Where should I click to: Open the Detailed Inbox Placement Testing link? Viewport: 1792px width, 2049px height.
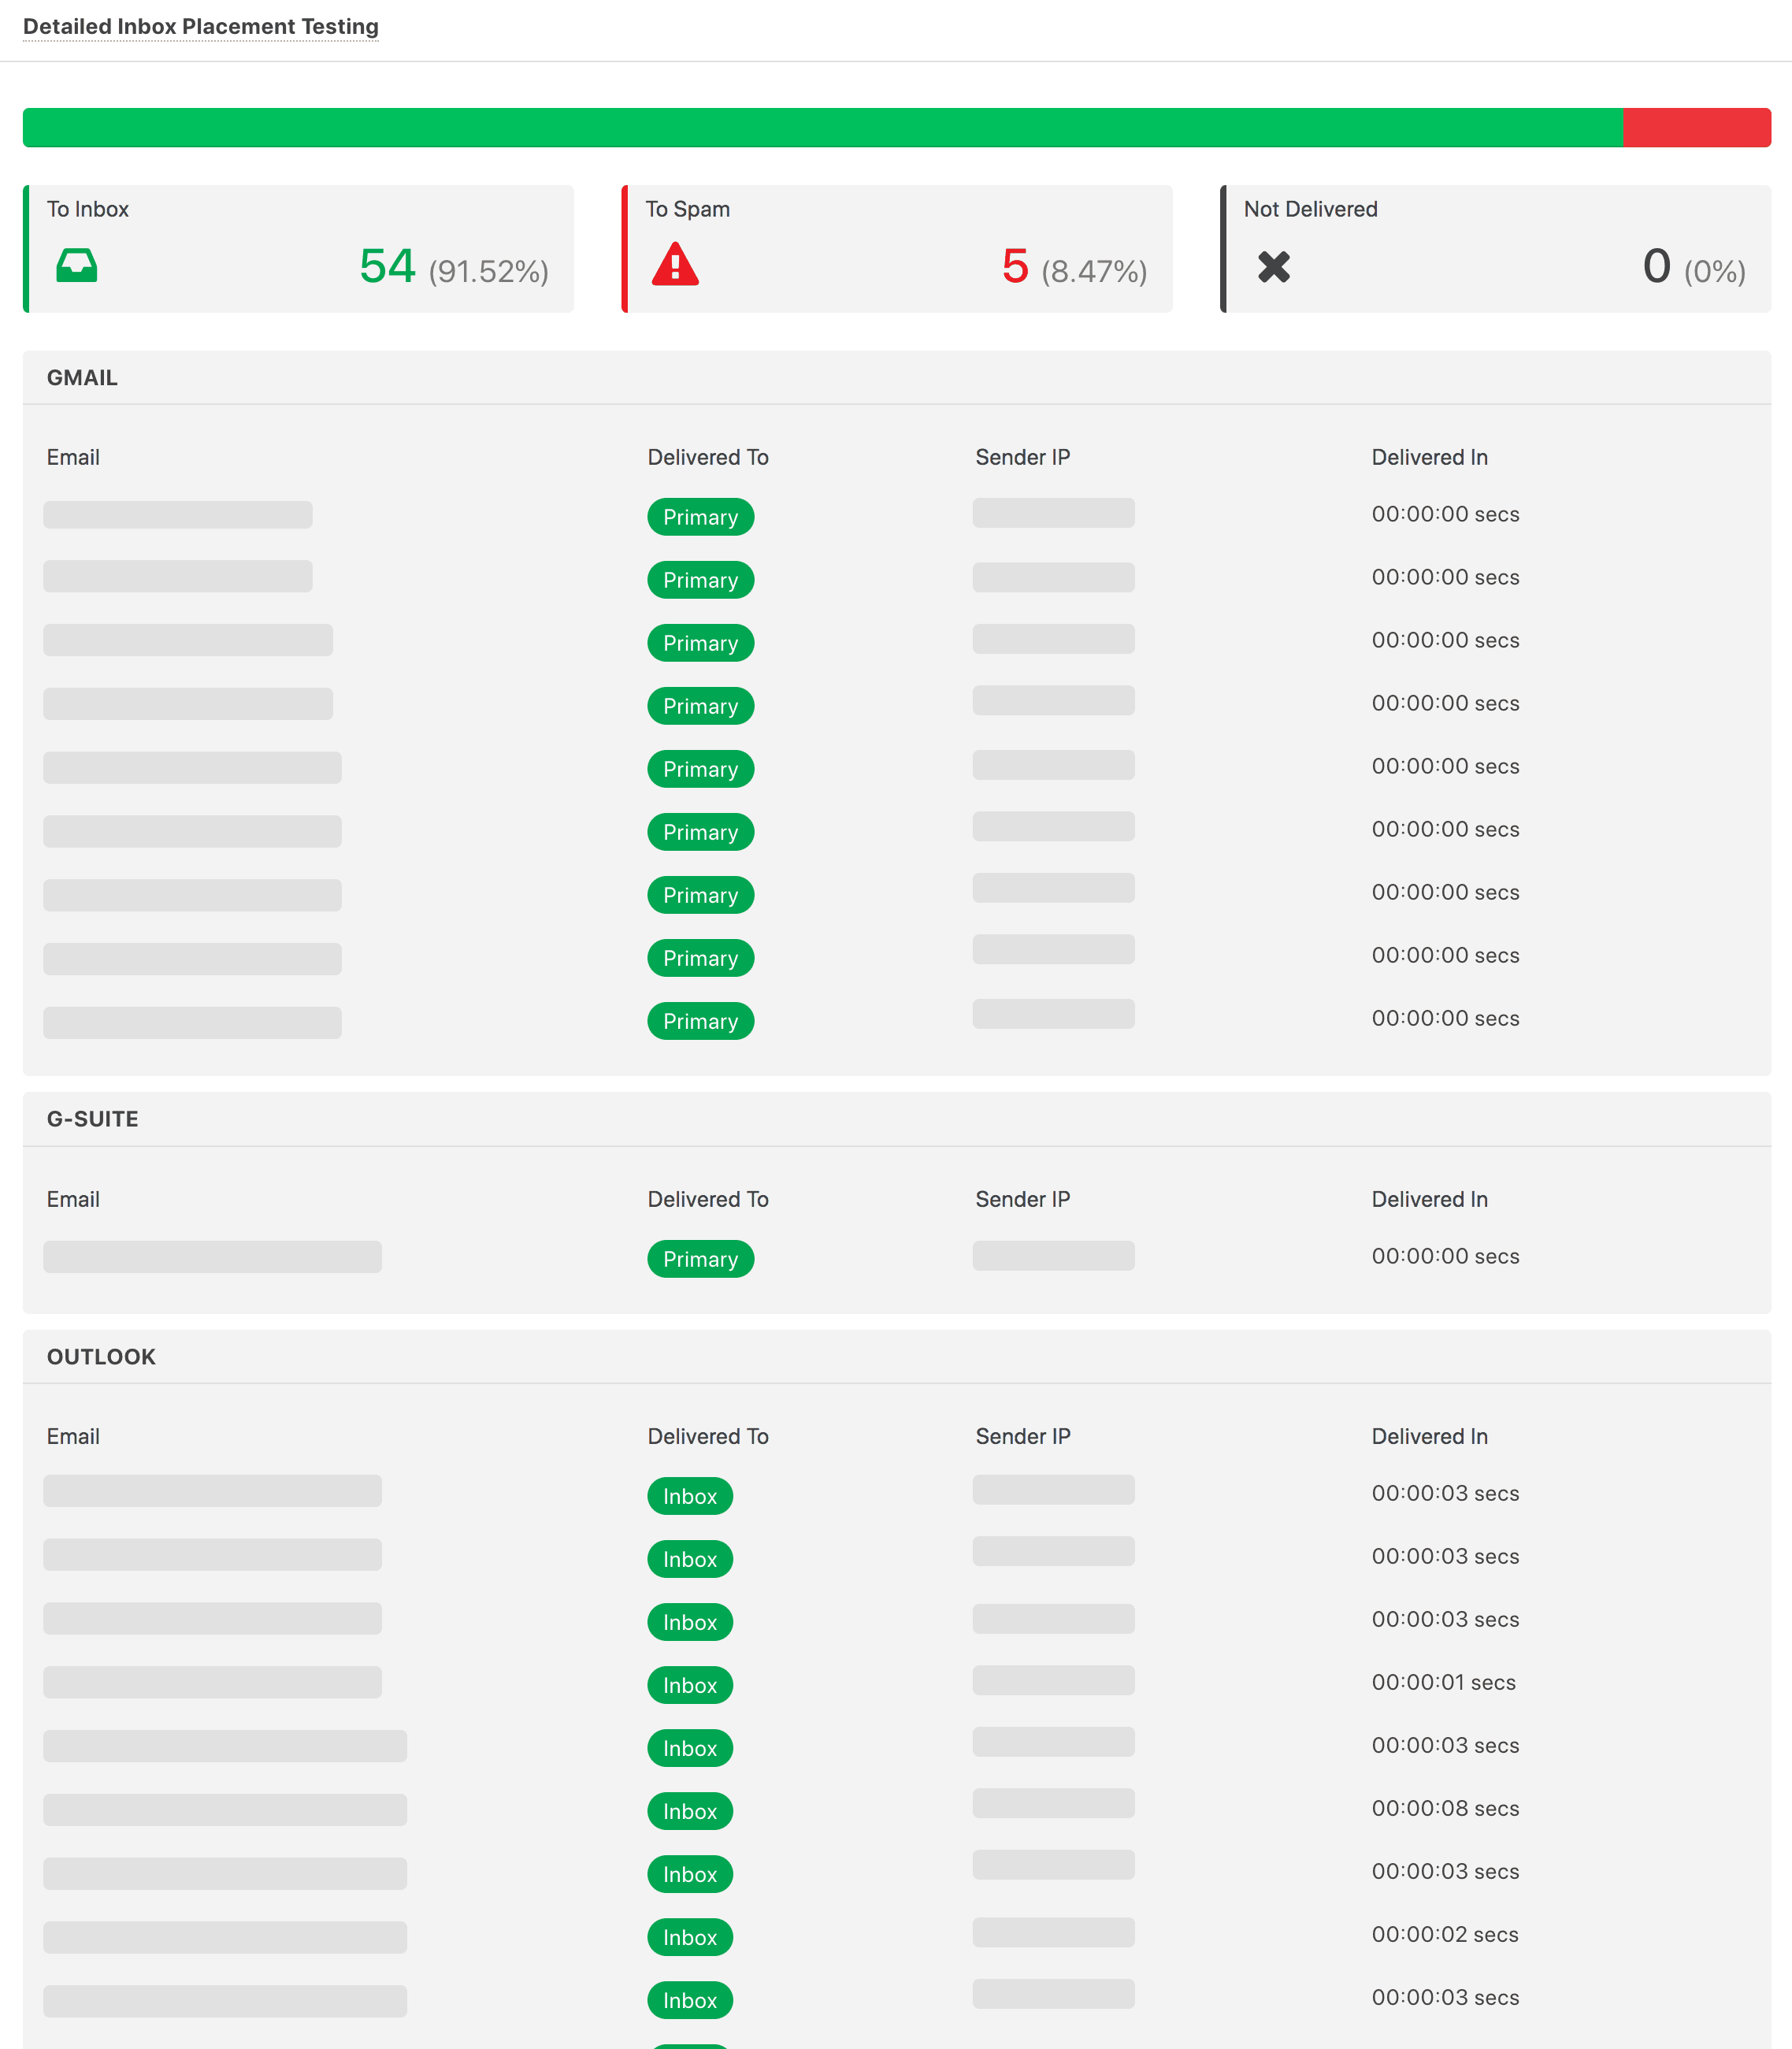pyautogui.click(x=201, y=26)
